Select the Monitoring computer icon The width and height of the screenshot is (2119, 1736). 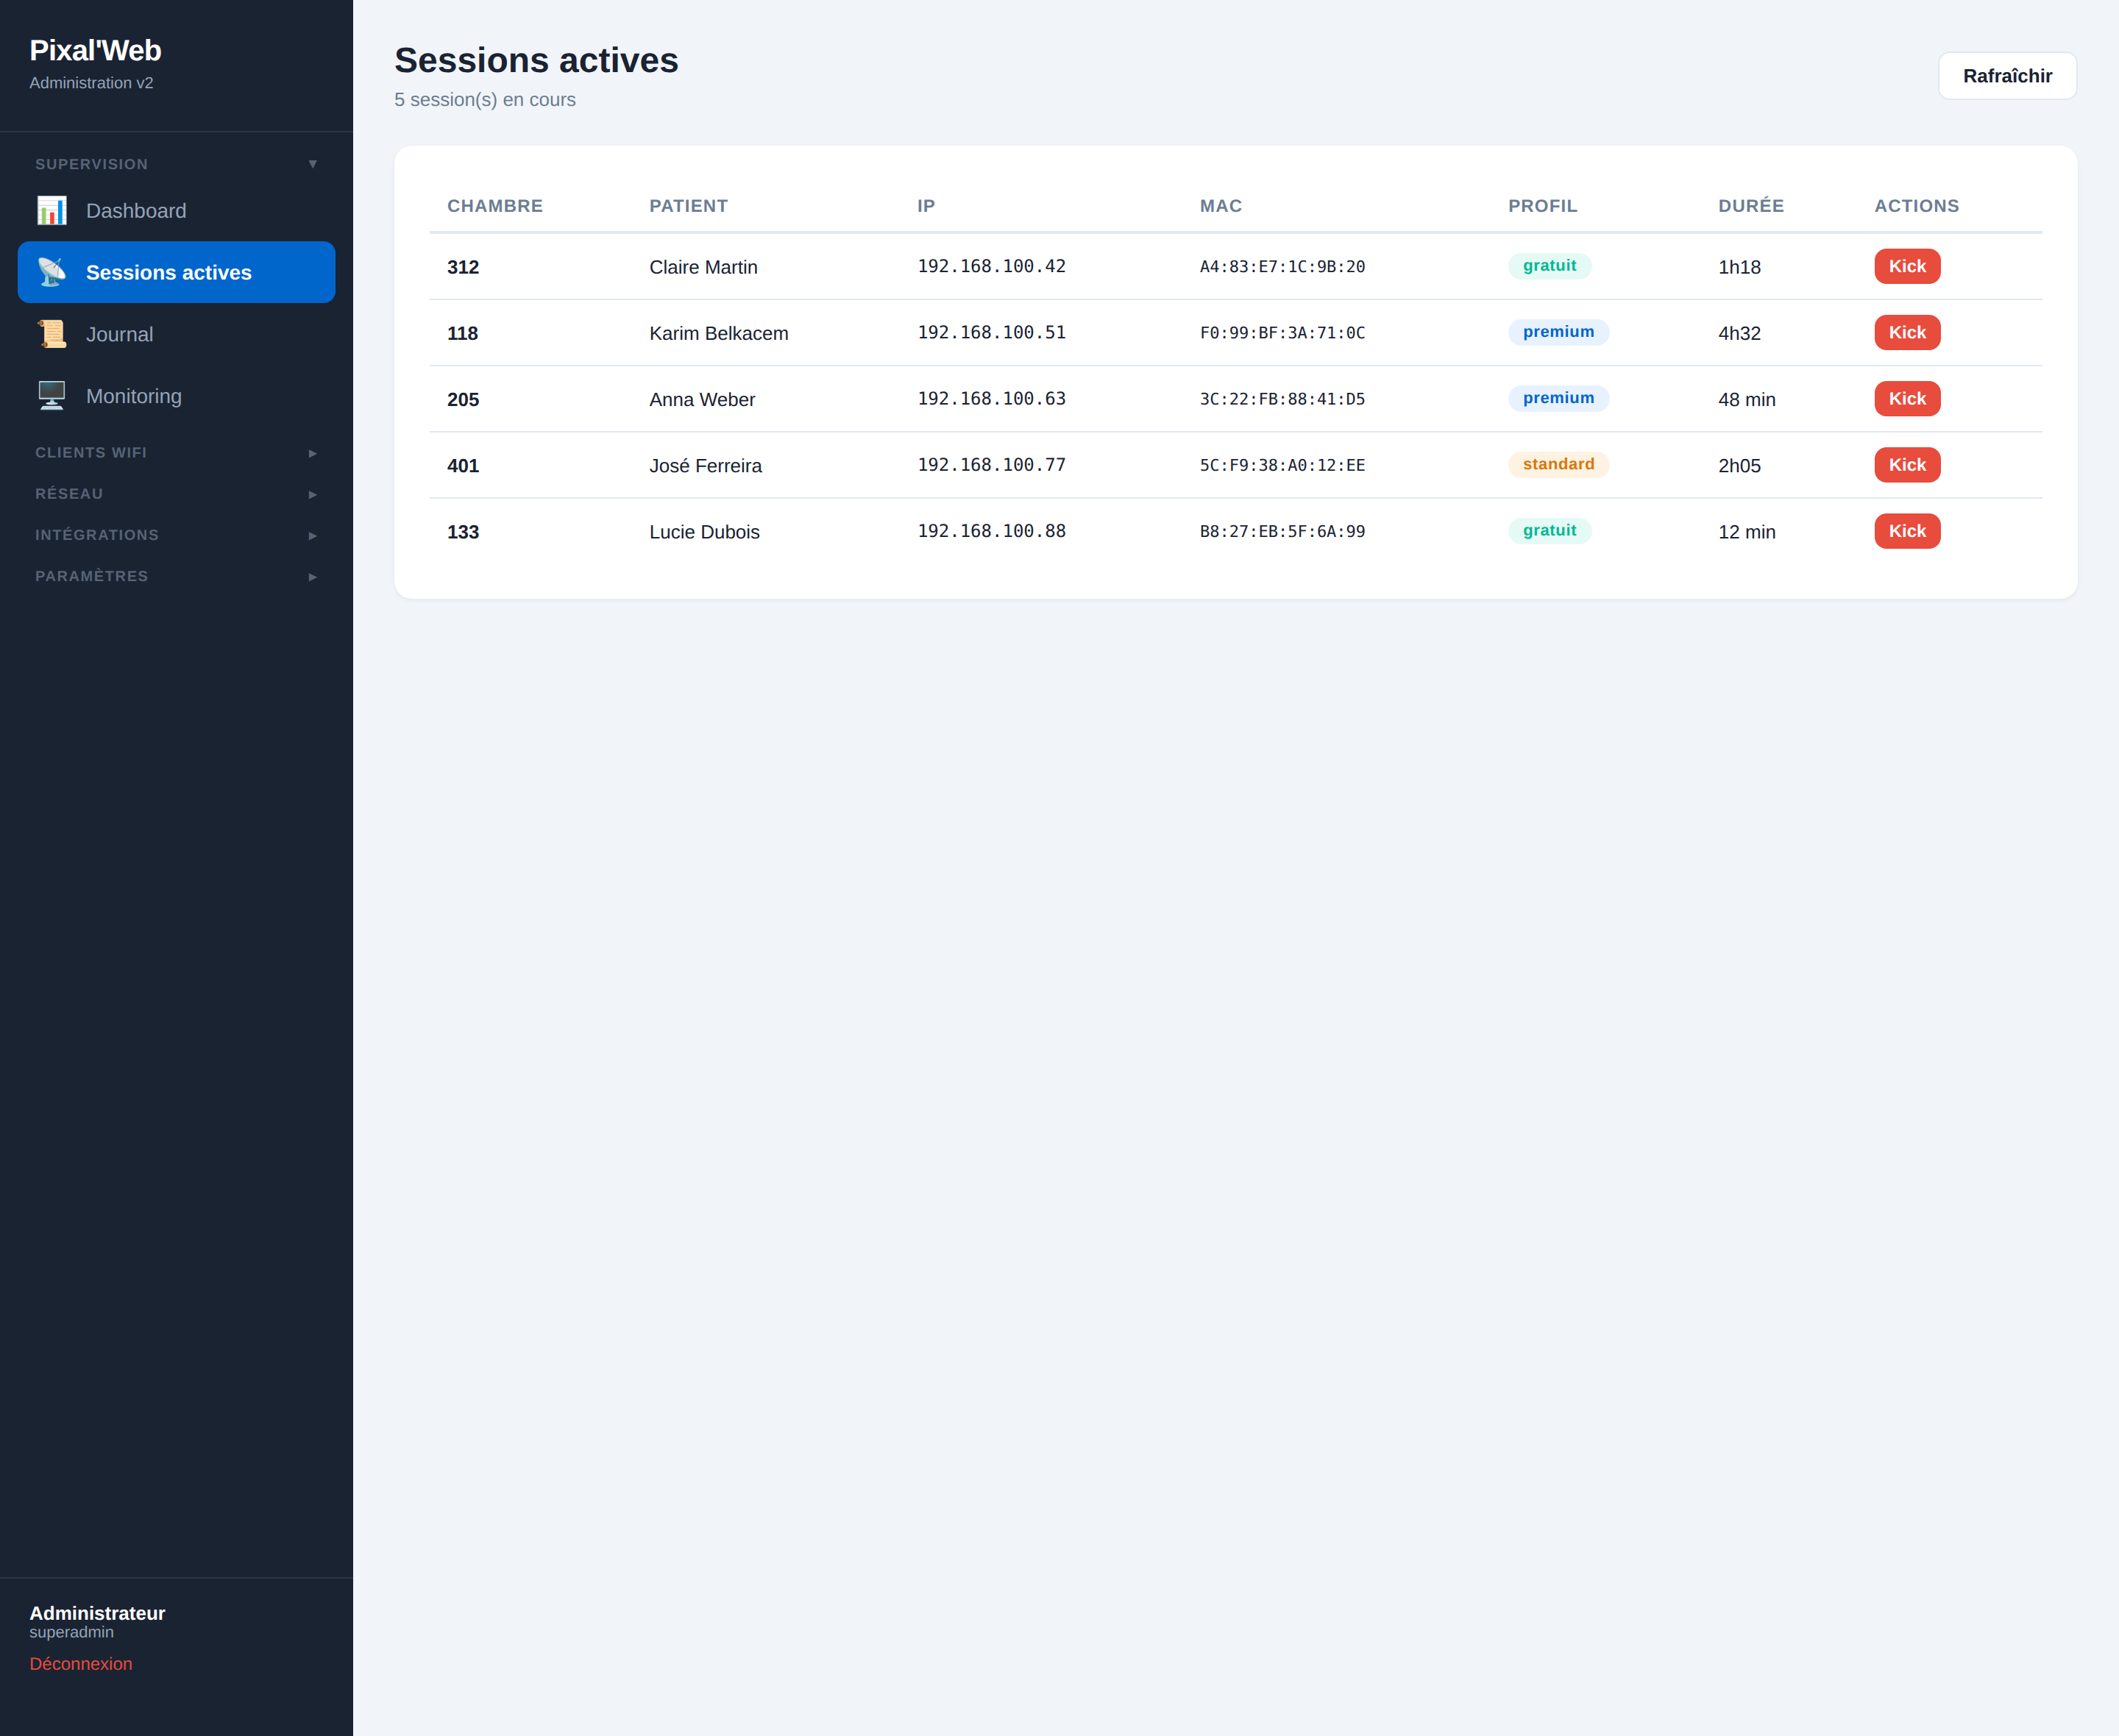tap(51, 396)
